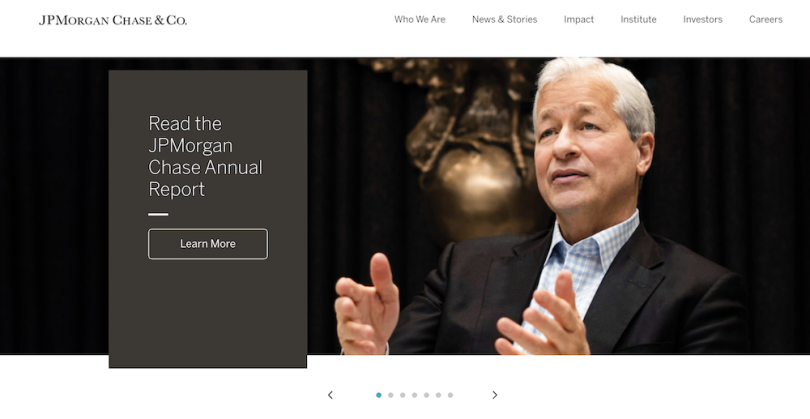Expand the Institute navigation item
Image resolution: width=810 pixels, height=419 pixels.
638,20
